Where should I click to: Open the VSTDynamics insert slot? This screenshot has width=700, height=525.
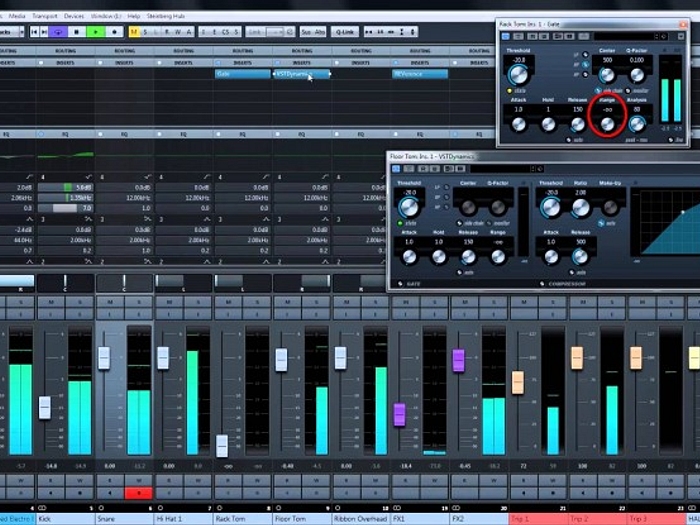coord(300,73)
